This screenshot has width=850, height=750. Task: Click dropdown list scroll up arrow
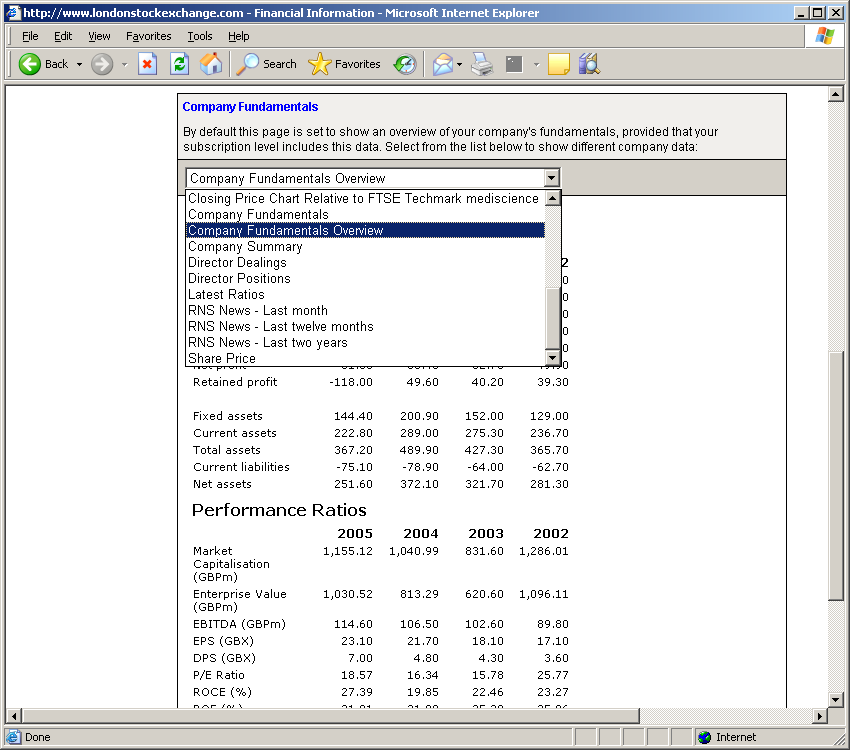click(x=552, y=198)
